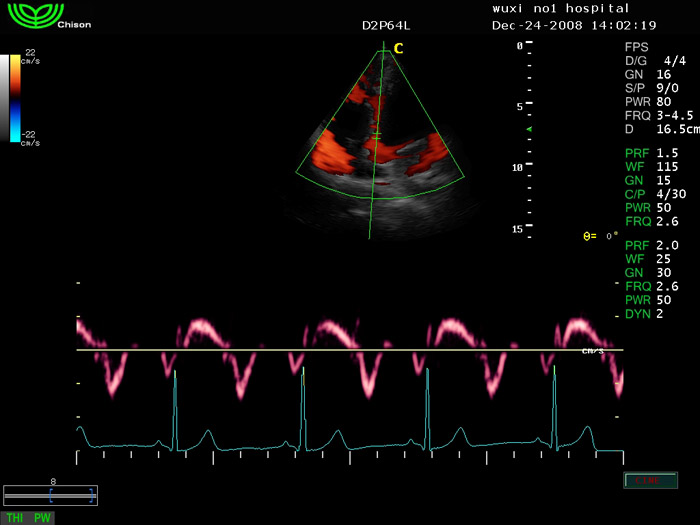Click the WF 115 wall filter parameter
700x525 pixels.
646,166
